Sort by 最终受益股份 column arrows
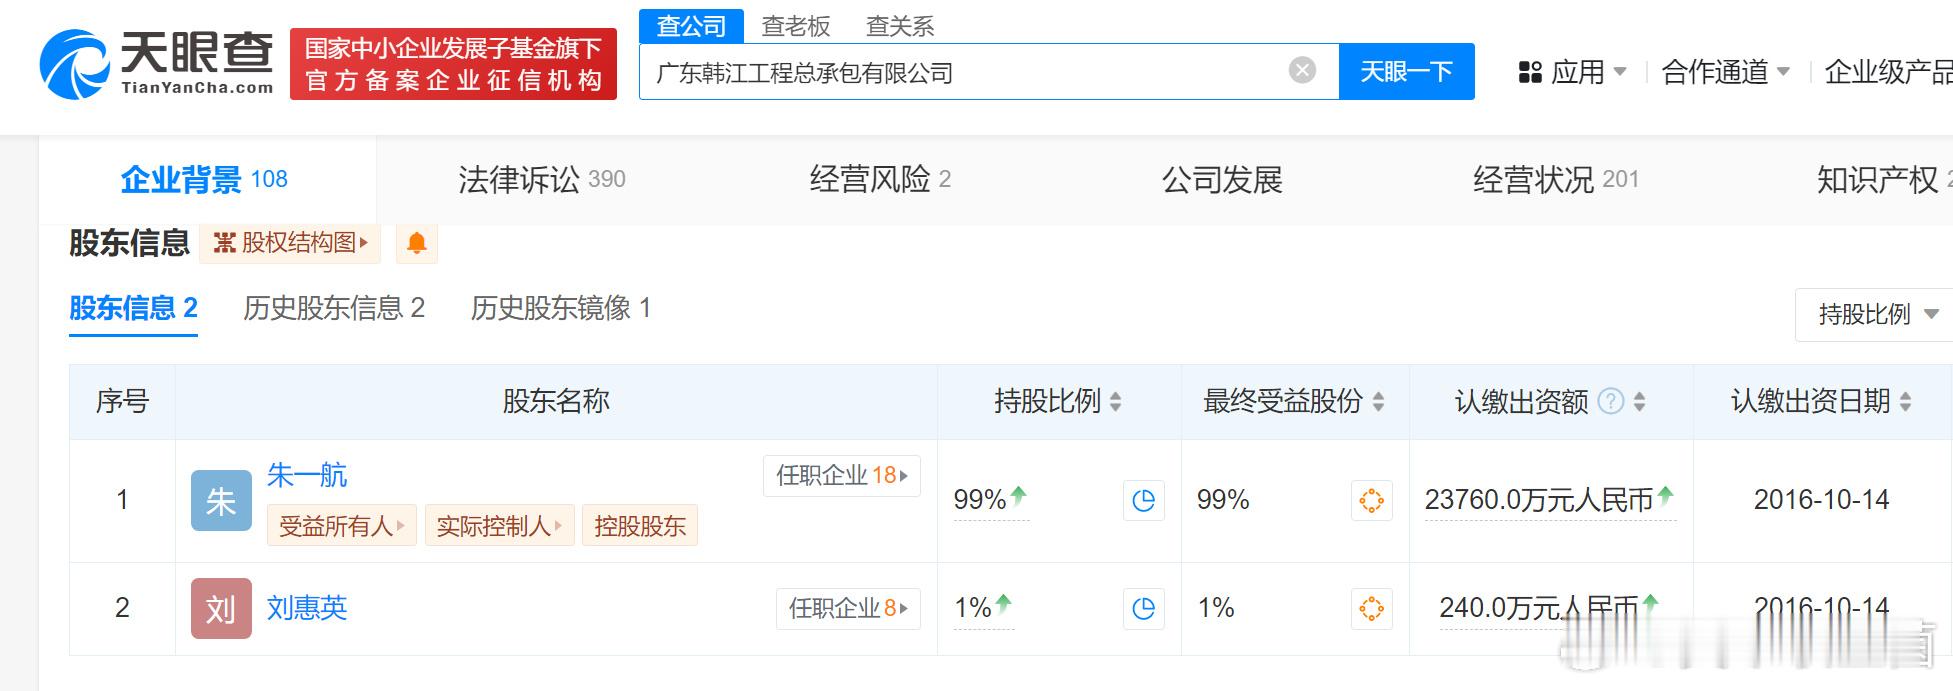Viewport: 1953px width, 691px height. (x=1379, y=402)
